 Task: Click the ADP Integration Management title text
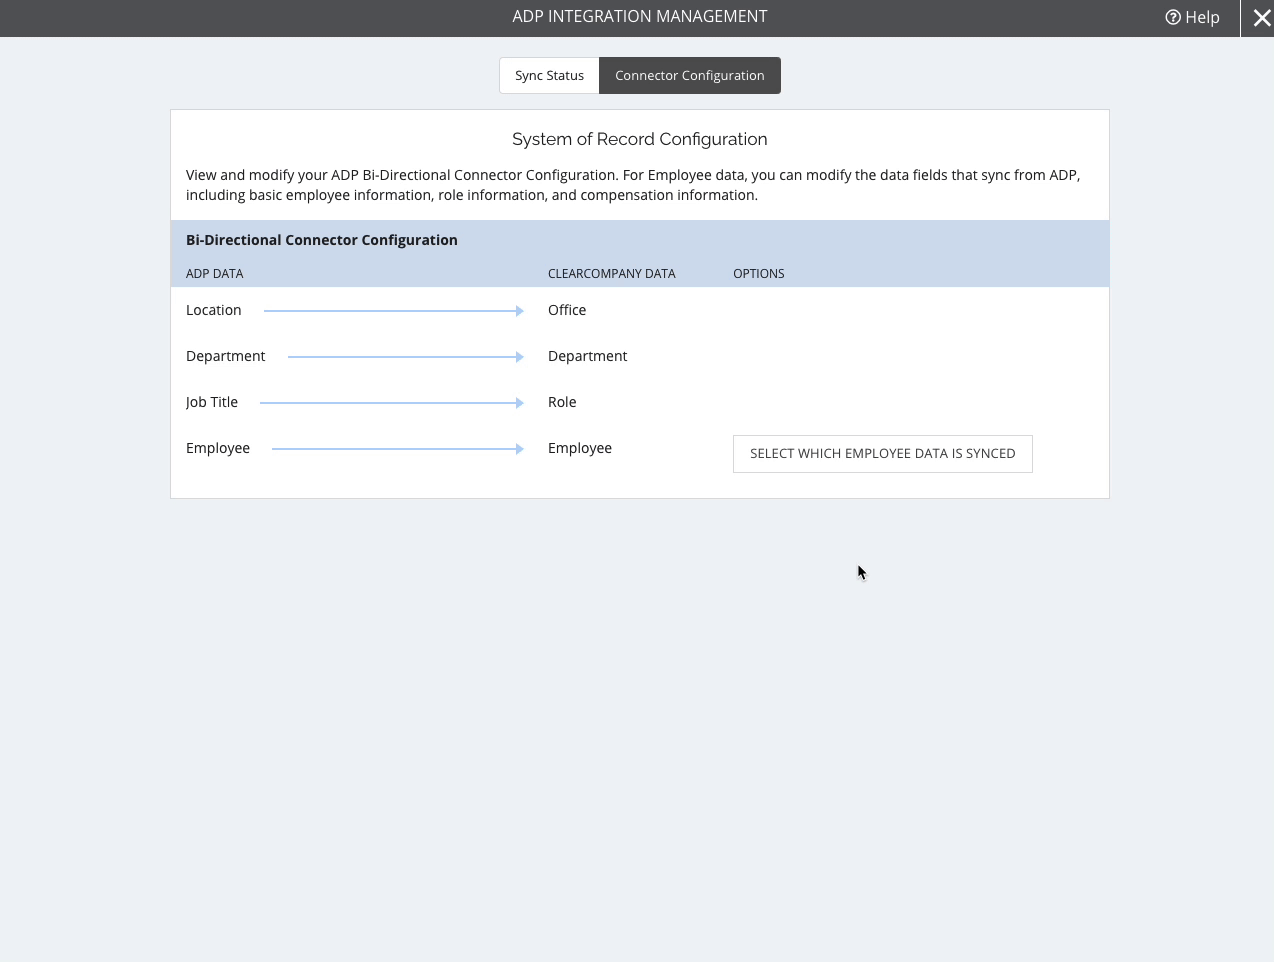(x=640, y=17)
